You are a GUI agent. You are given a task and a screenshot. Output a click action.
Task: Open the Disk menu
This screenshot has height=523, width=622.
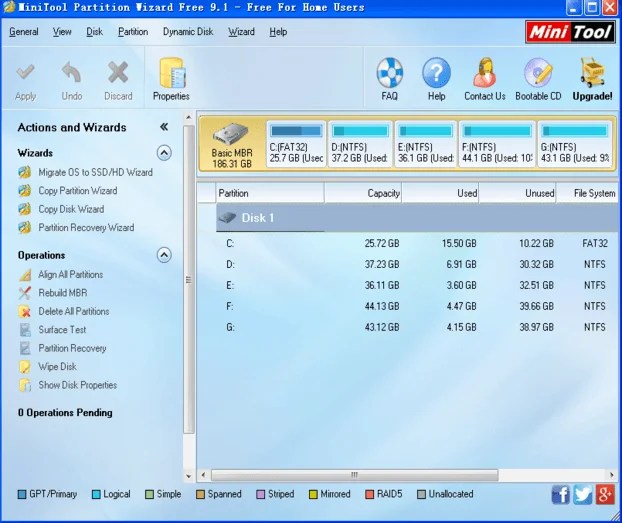tap(94, 32)
